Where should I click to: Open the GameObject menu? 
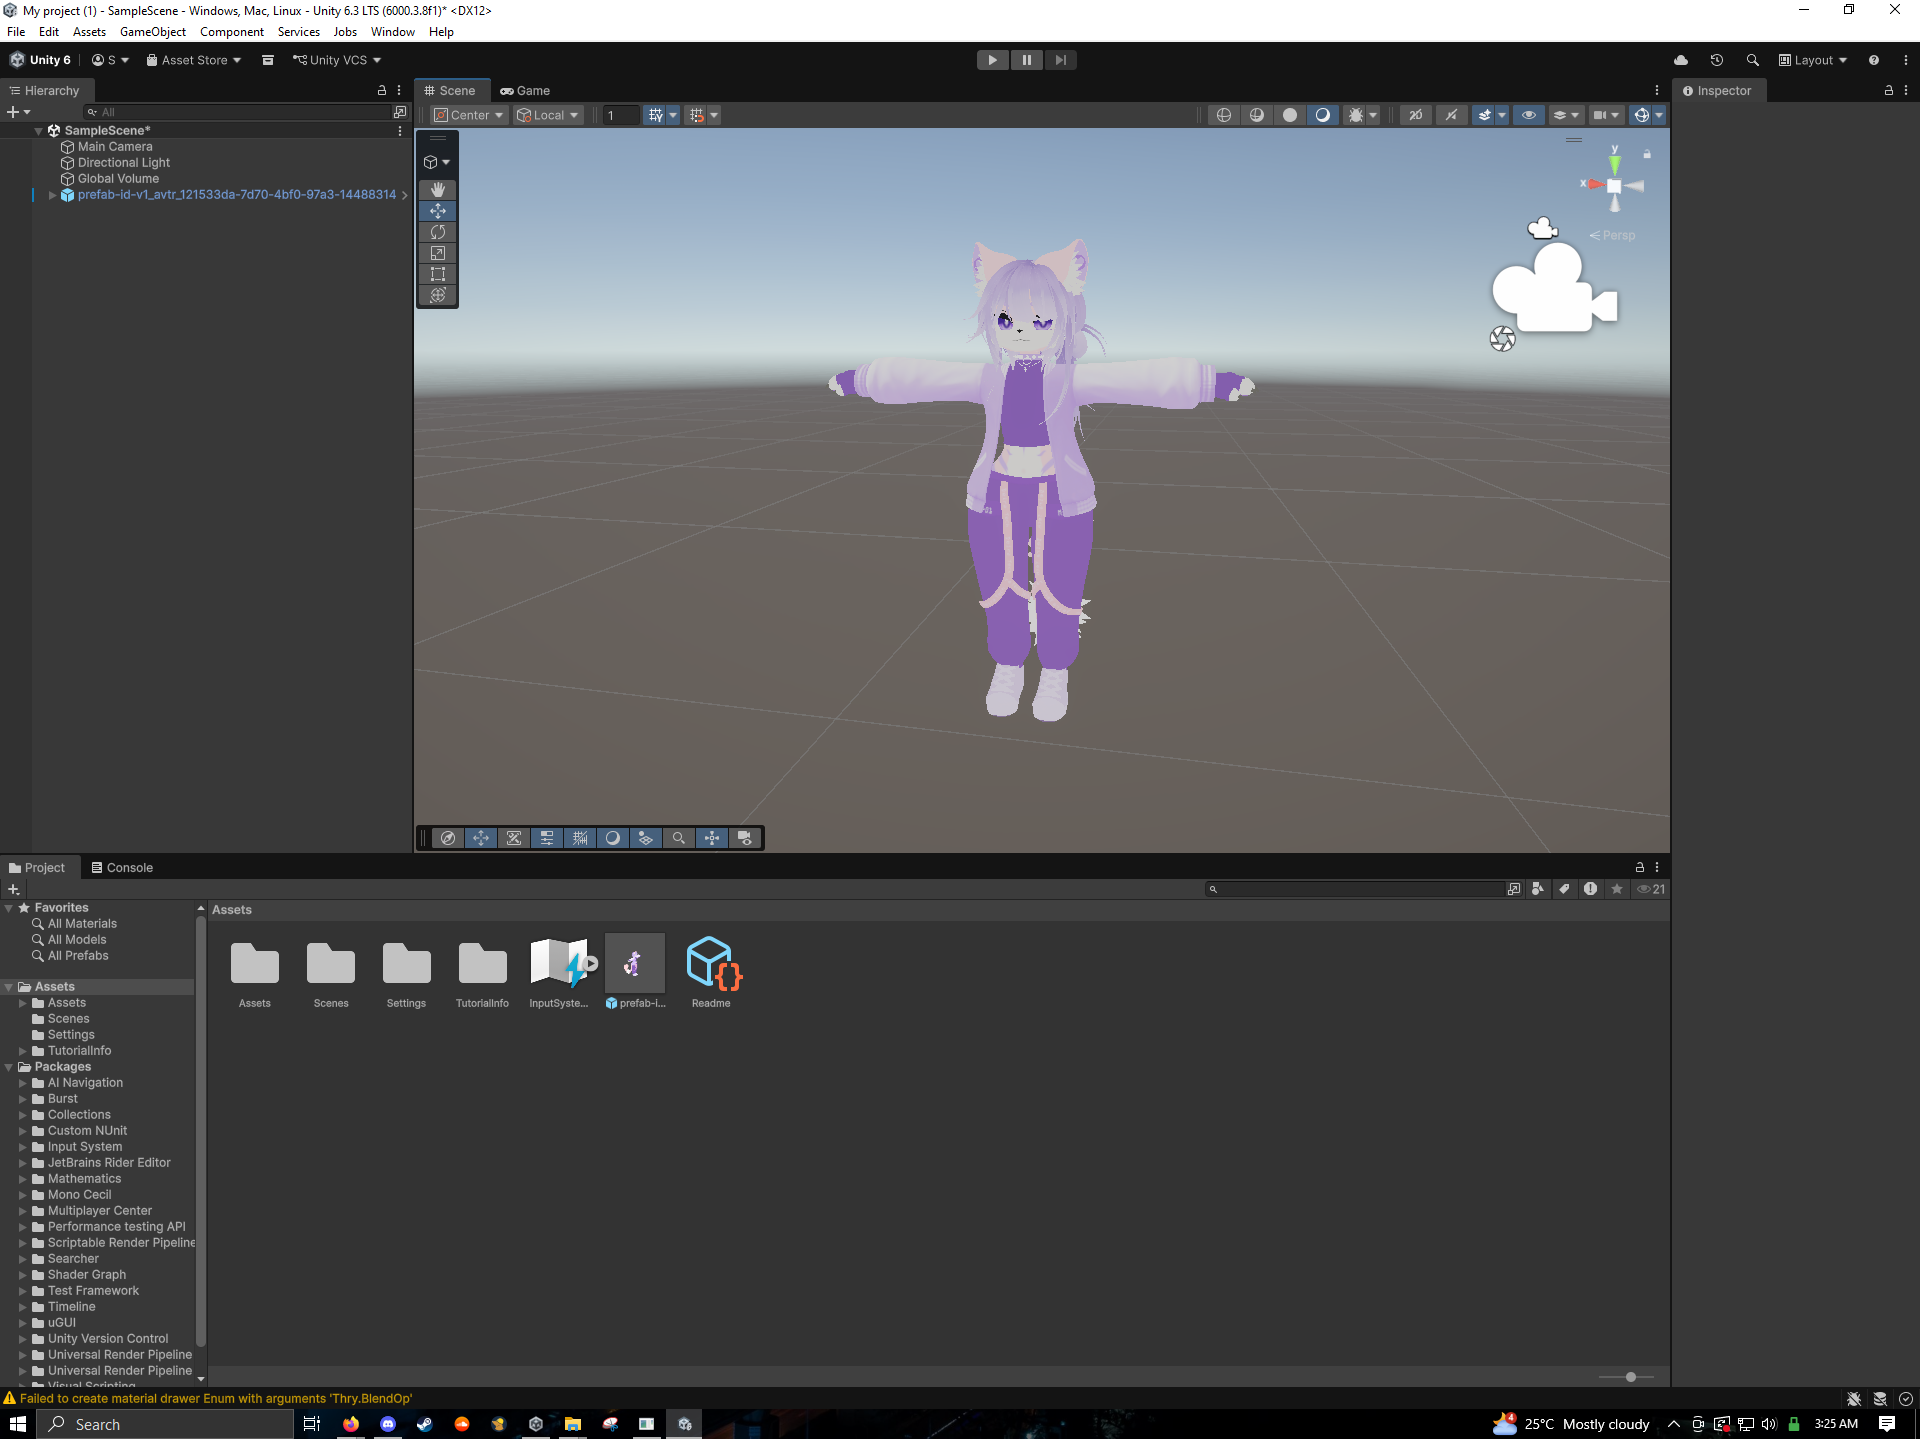pyautogui.click(x=153, y=32)
